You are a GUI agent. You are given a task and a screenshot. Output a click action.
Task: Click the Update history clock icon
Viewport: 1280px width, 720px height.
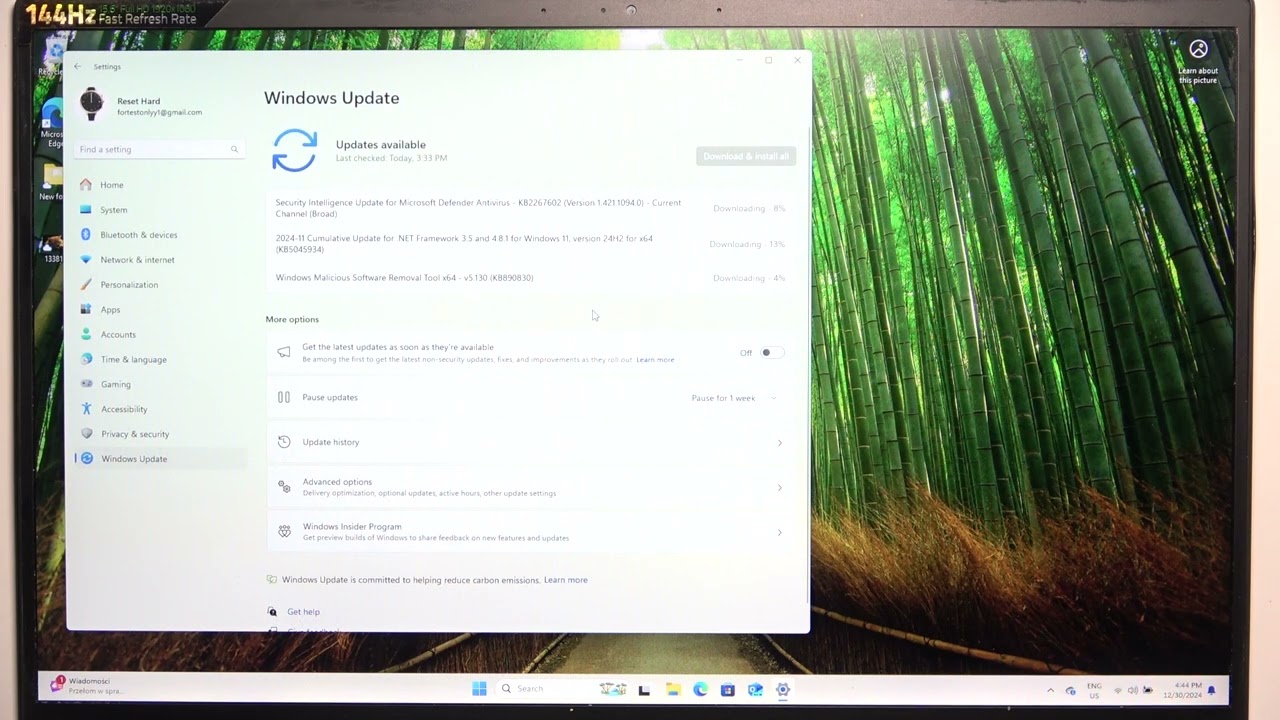(x=284, y=442)
